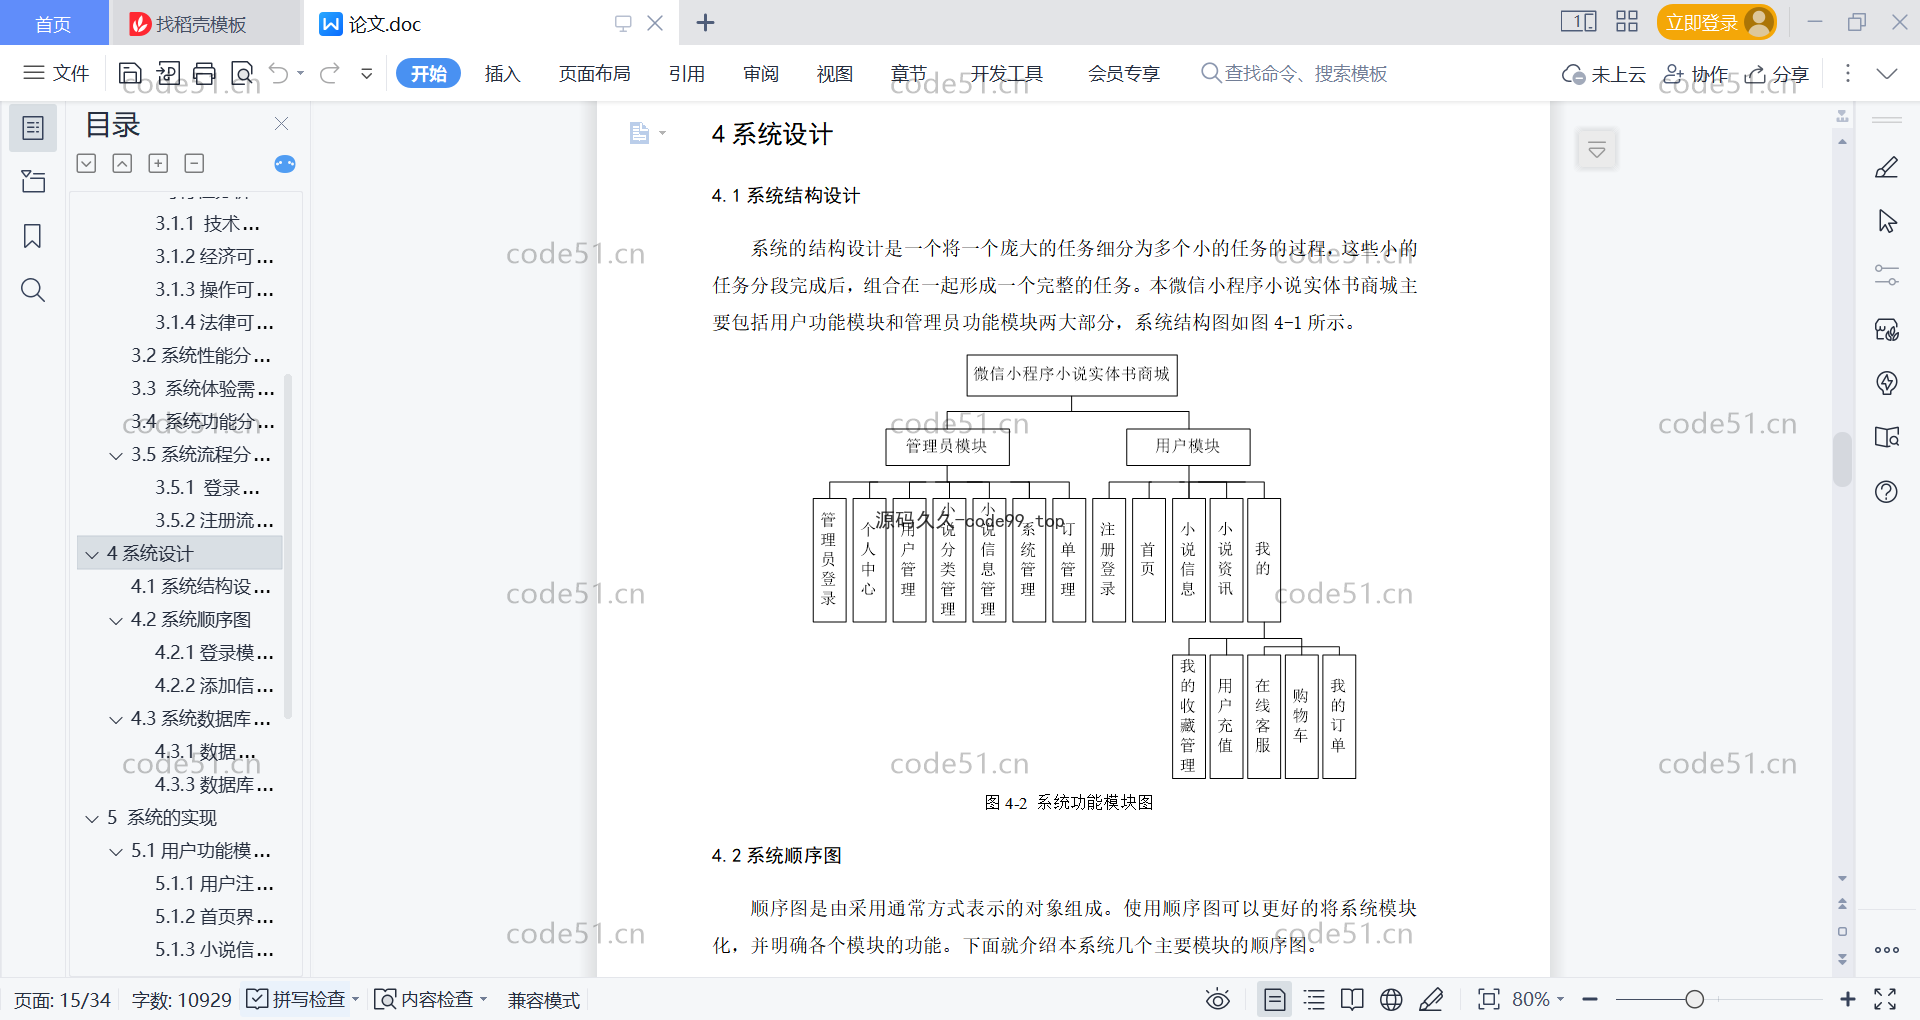This screenshot has height=1020, width=1920.
Task: Click the collapse all minus icon in outline
Action: pyautogui.click(x=194, y=163)
